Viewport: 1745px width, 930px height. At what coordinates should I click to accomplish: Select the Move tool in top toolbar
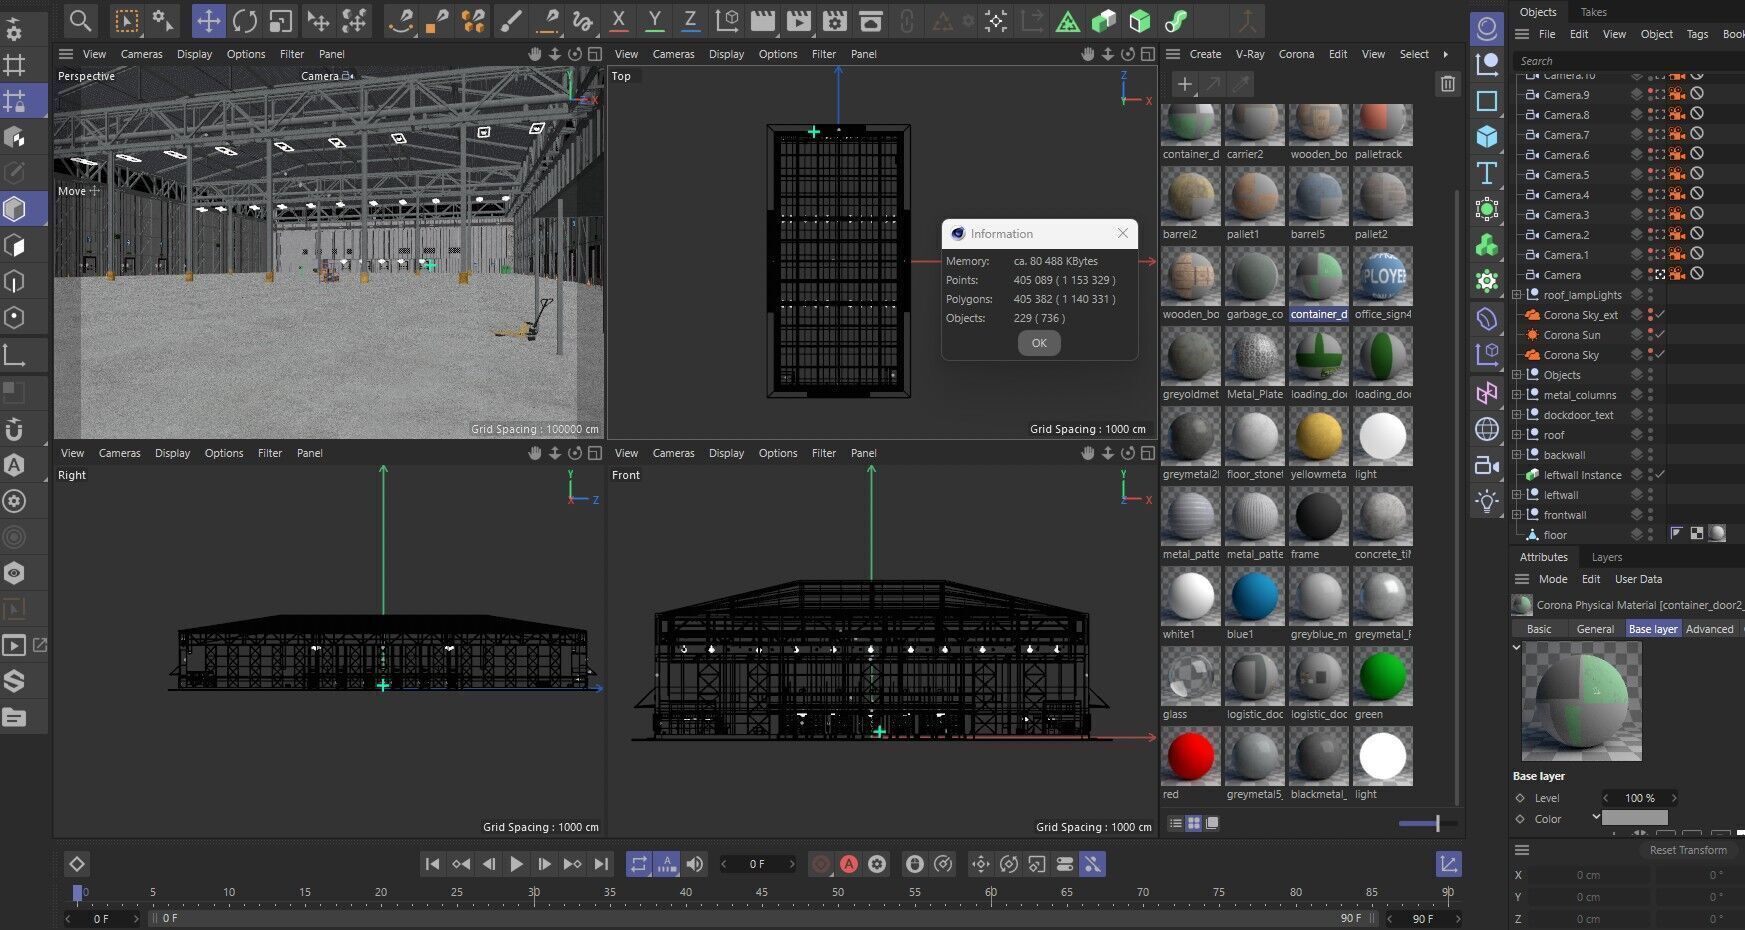tap(208, 20)
